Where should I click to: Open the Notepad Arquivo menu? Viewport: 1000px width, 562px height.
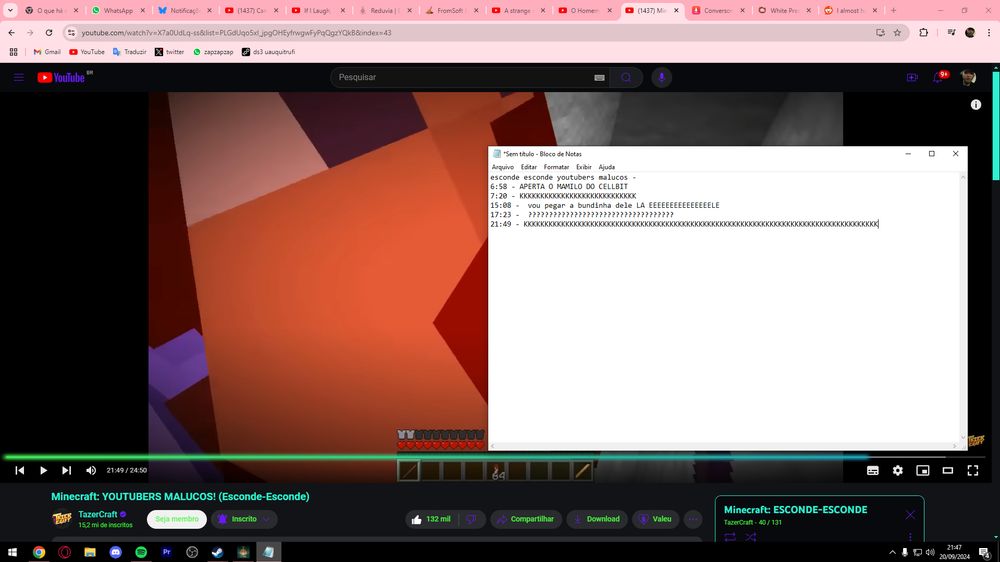point(503,167)
